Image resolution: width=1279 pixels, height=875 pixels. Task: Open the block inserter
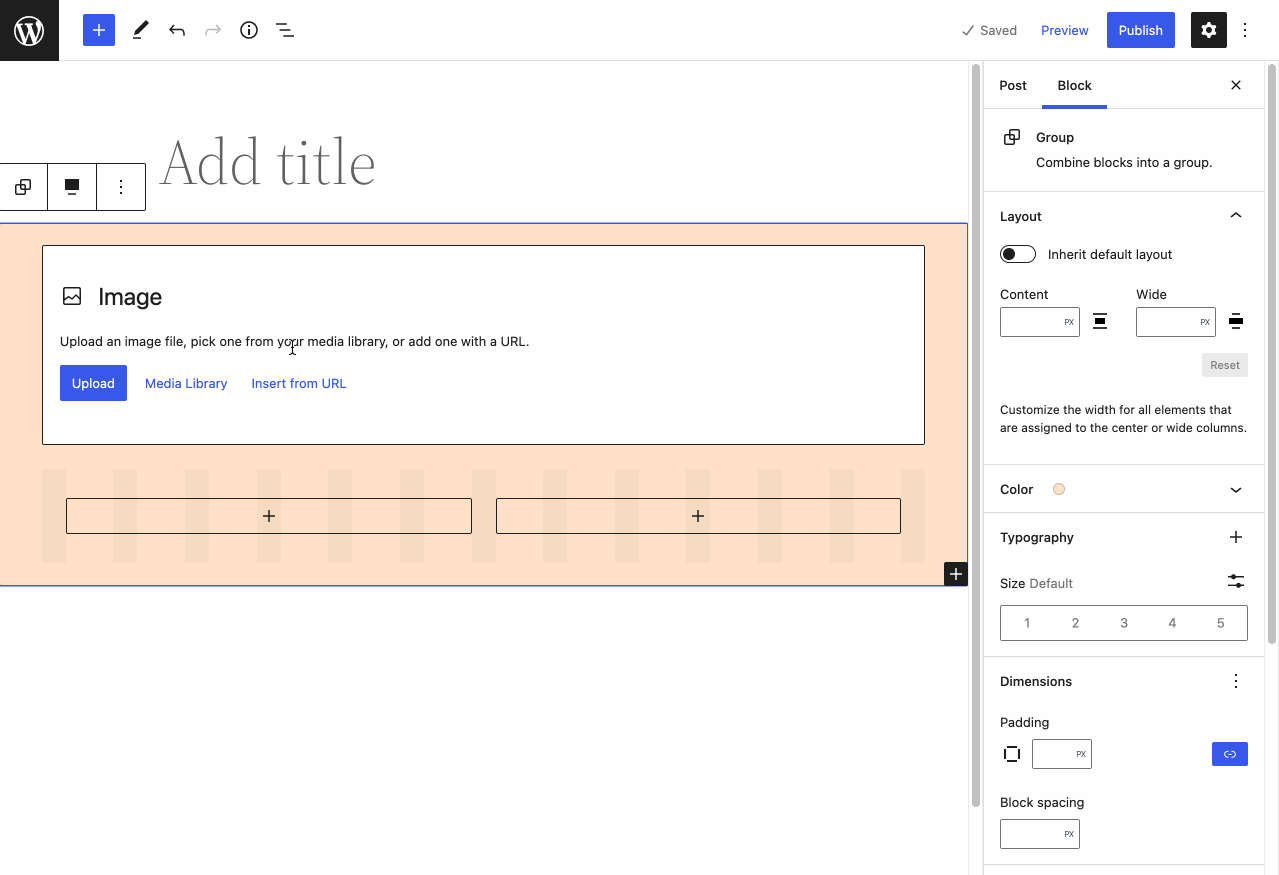tap(98, 30)
